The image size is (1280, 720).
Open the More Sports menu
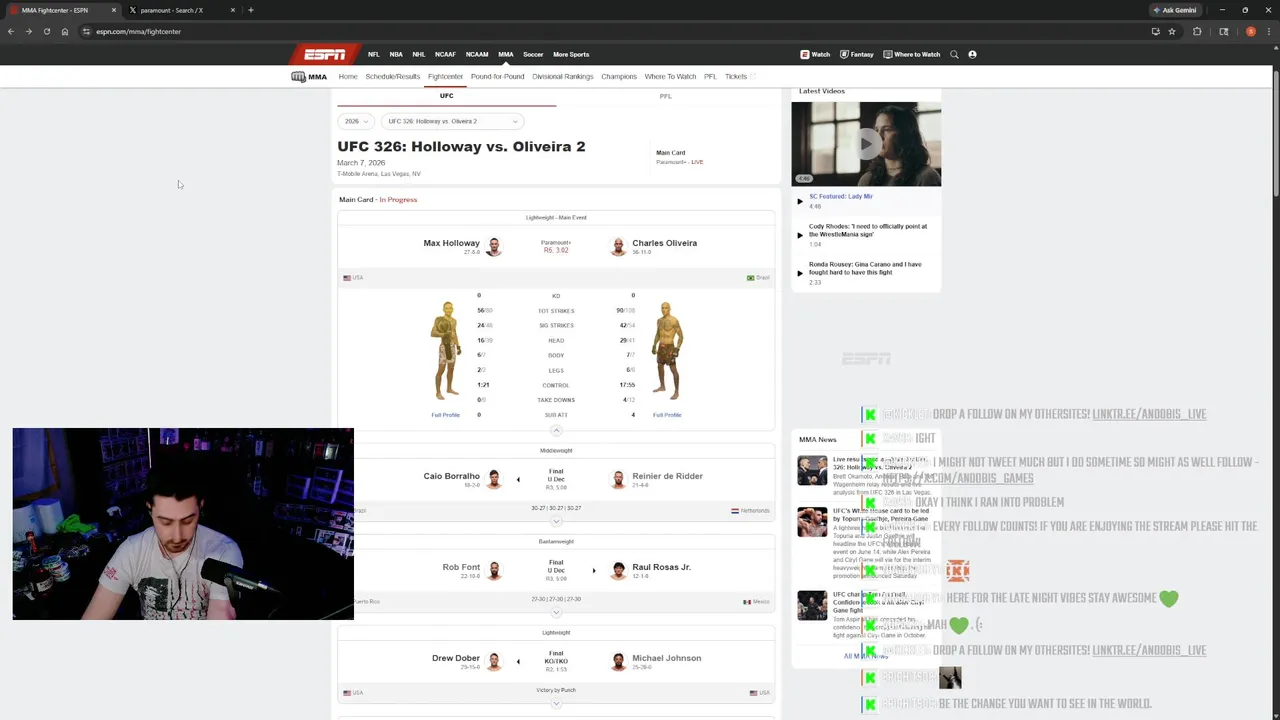571,54
